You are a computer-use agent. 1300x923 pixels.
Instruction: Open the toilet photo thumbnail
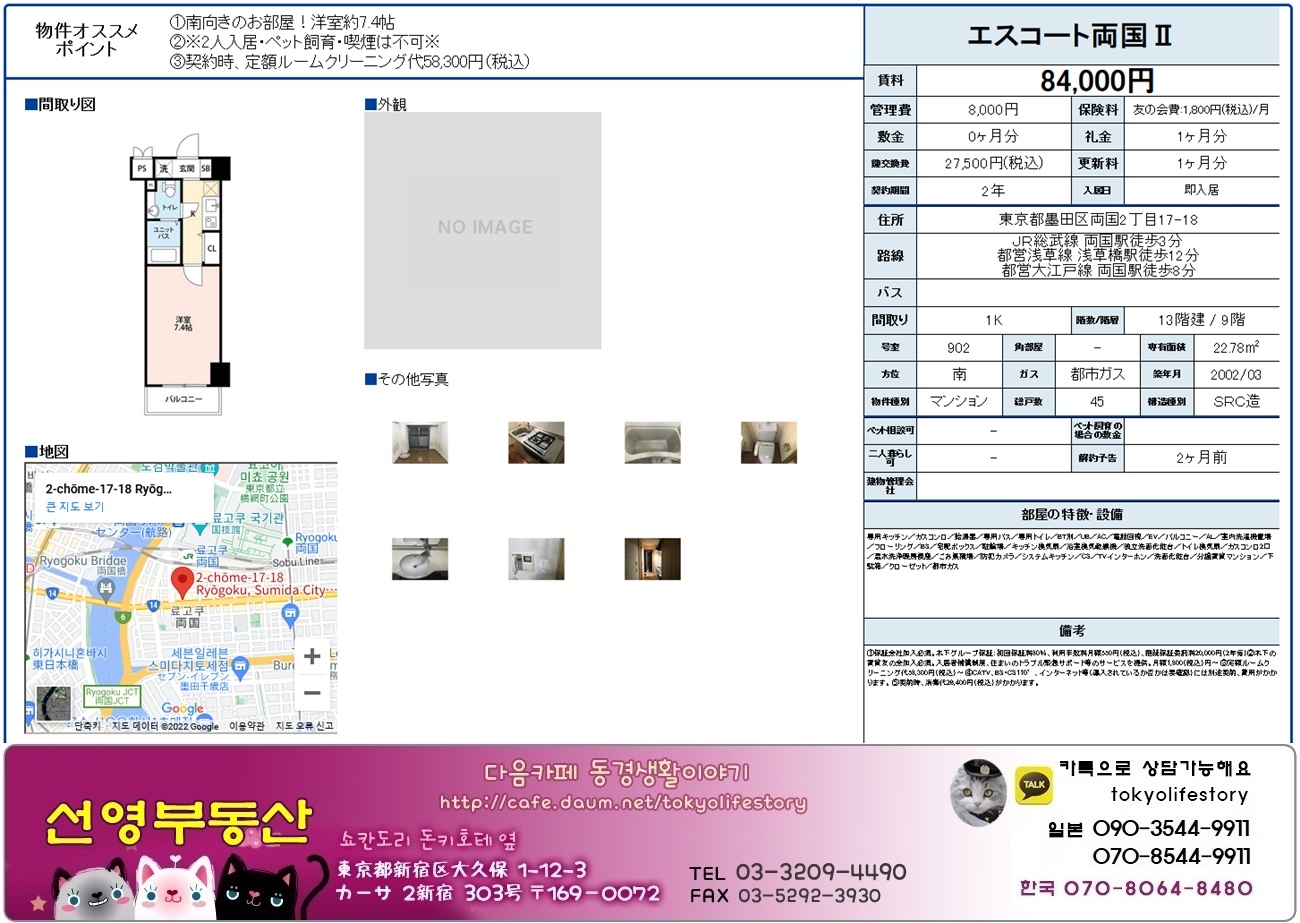tap(768, 442)
